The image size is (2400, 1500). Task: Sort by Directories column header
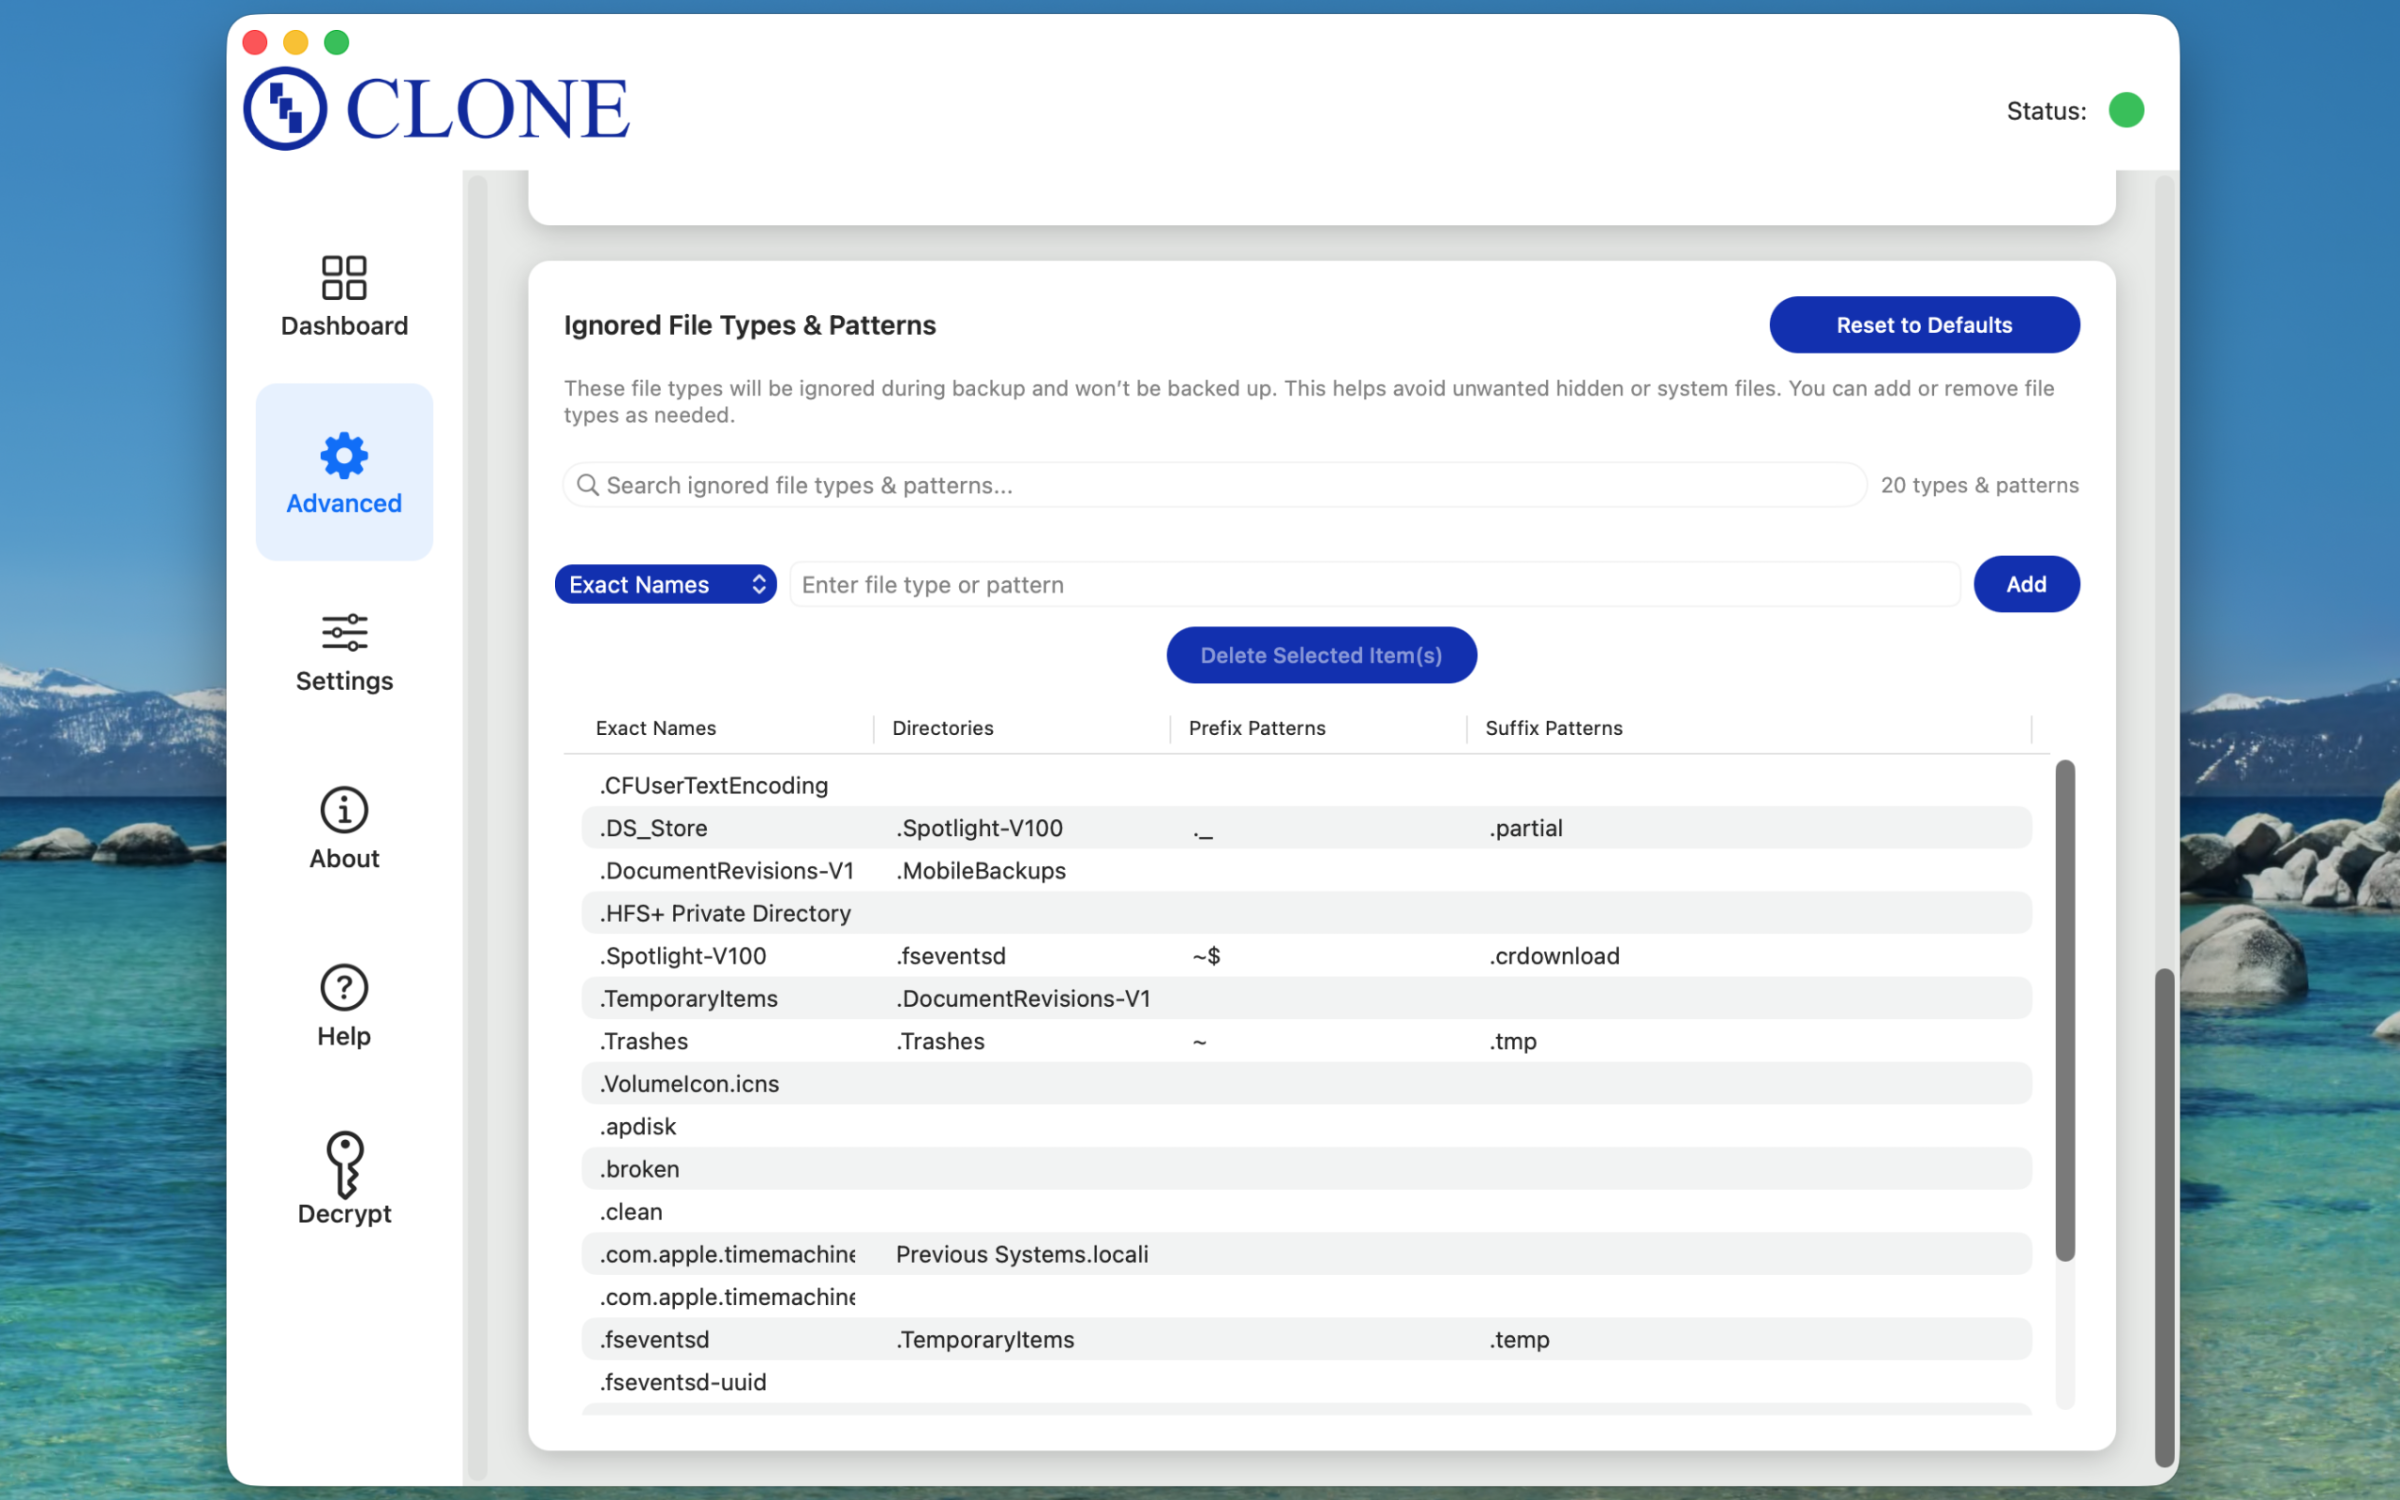pyautogui.click(x=942, y=728)
